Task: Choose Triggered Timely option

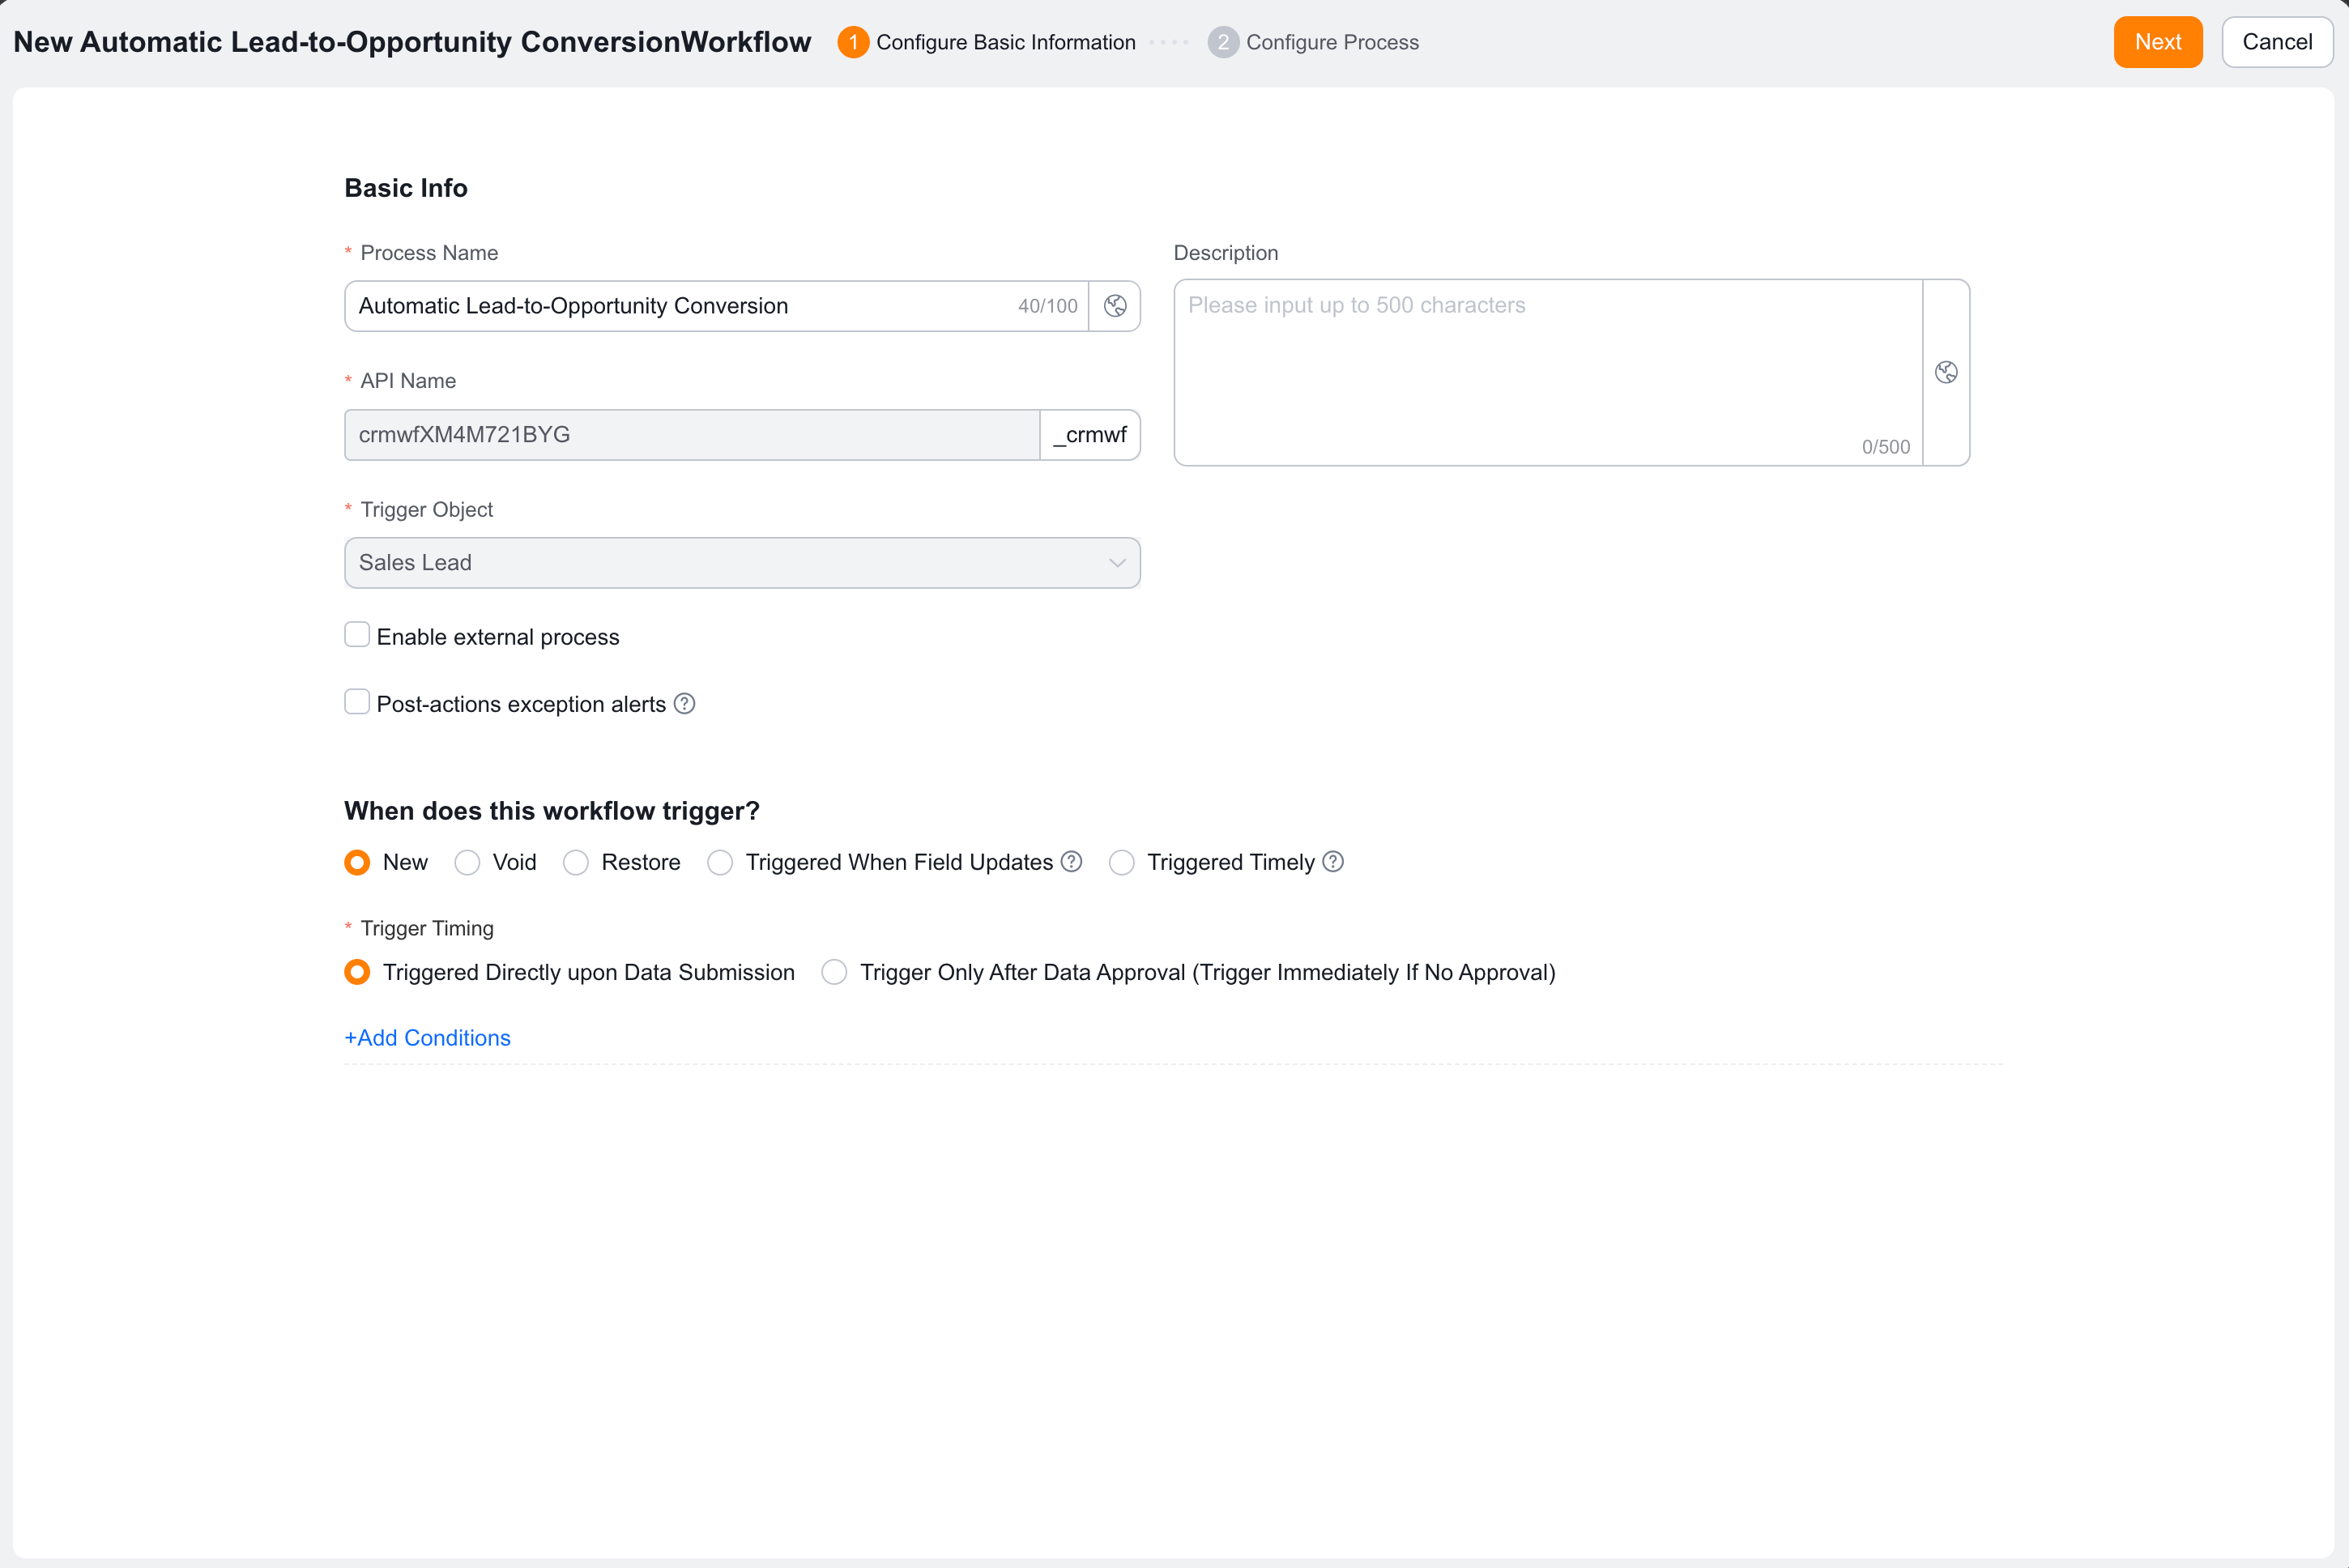Action: coord(1122,862)
